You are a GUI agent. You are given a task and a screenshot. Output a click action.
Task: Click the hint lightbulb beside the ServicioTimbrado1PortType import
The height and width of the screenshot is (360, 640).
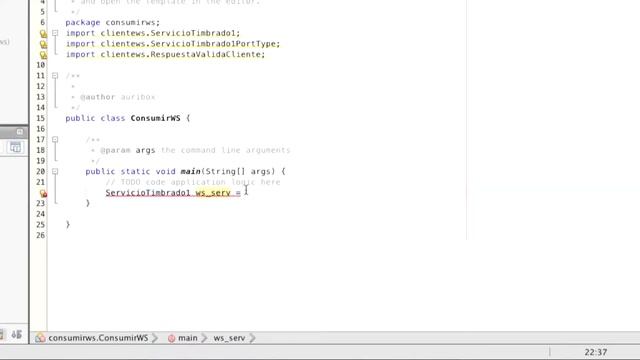pyautogui.click(x=43, y=44)
